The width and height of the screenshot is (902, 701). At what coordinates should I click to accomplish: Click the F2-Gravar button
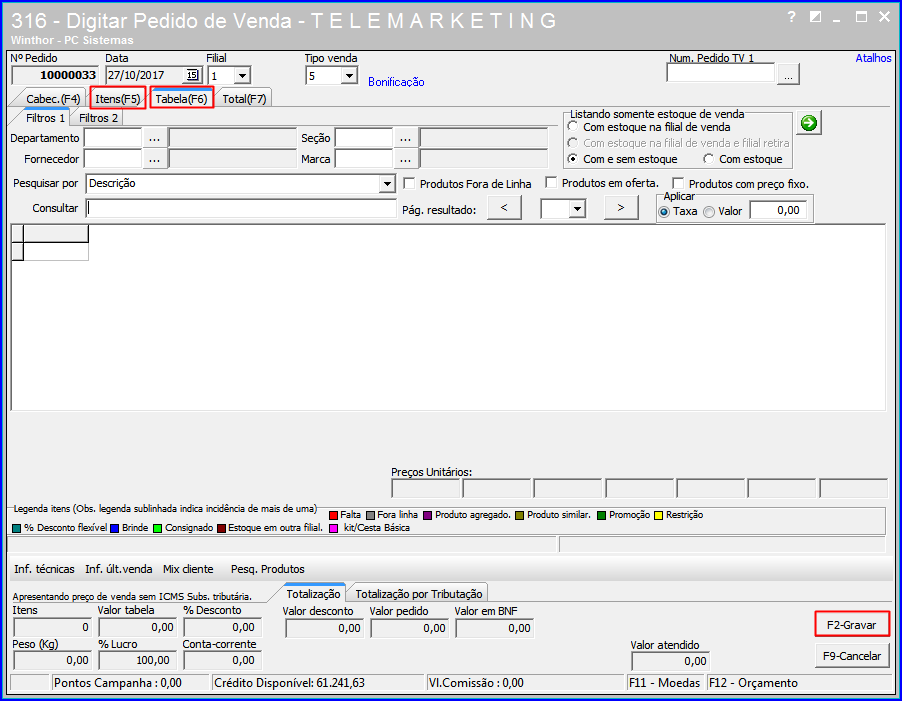851,625
